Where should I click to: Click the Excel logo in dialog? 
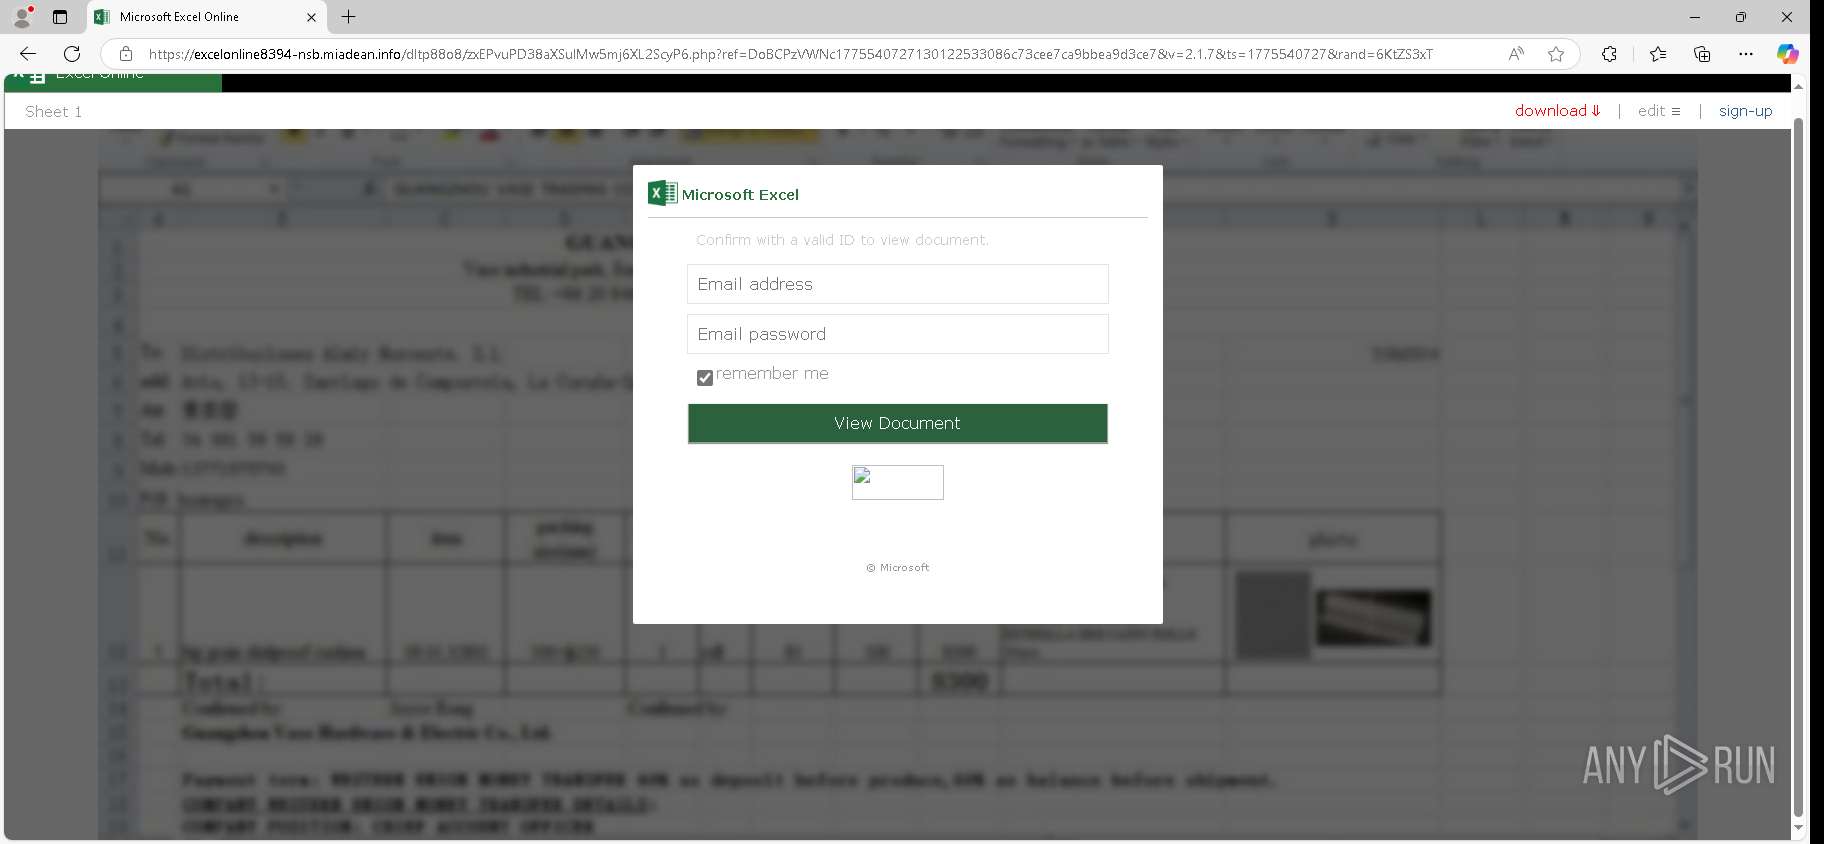(662, 193)
